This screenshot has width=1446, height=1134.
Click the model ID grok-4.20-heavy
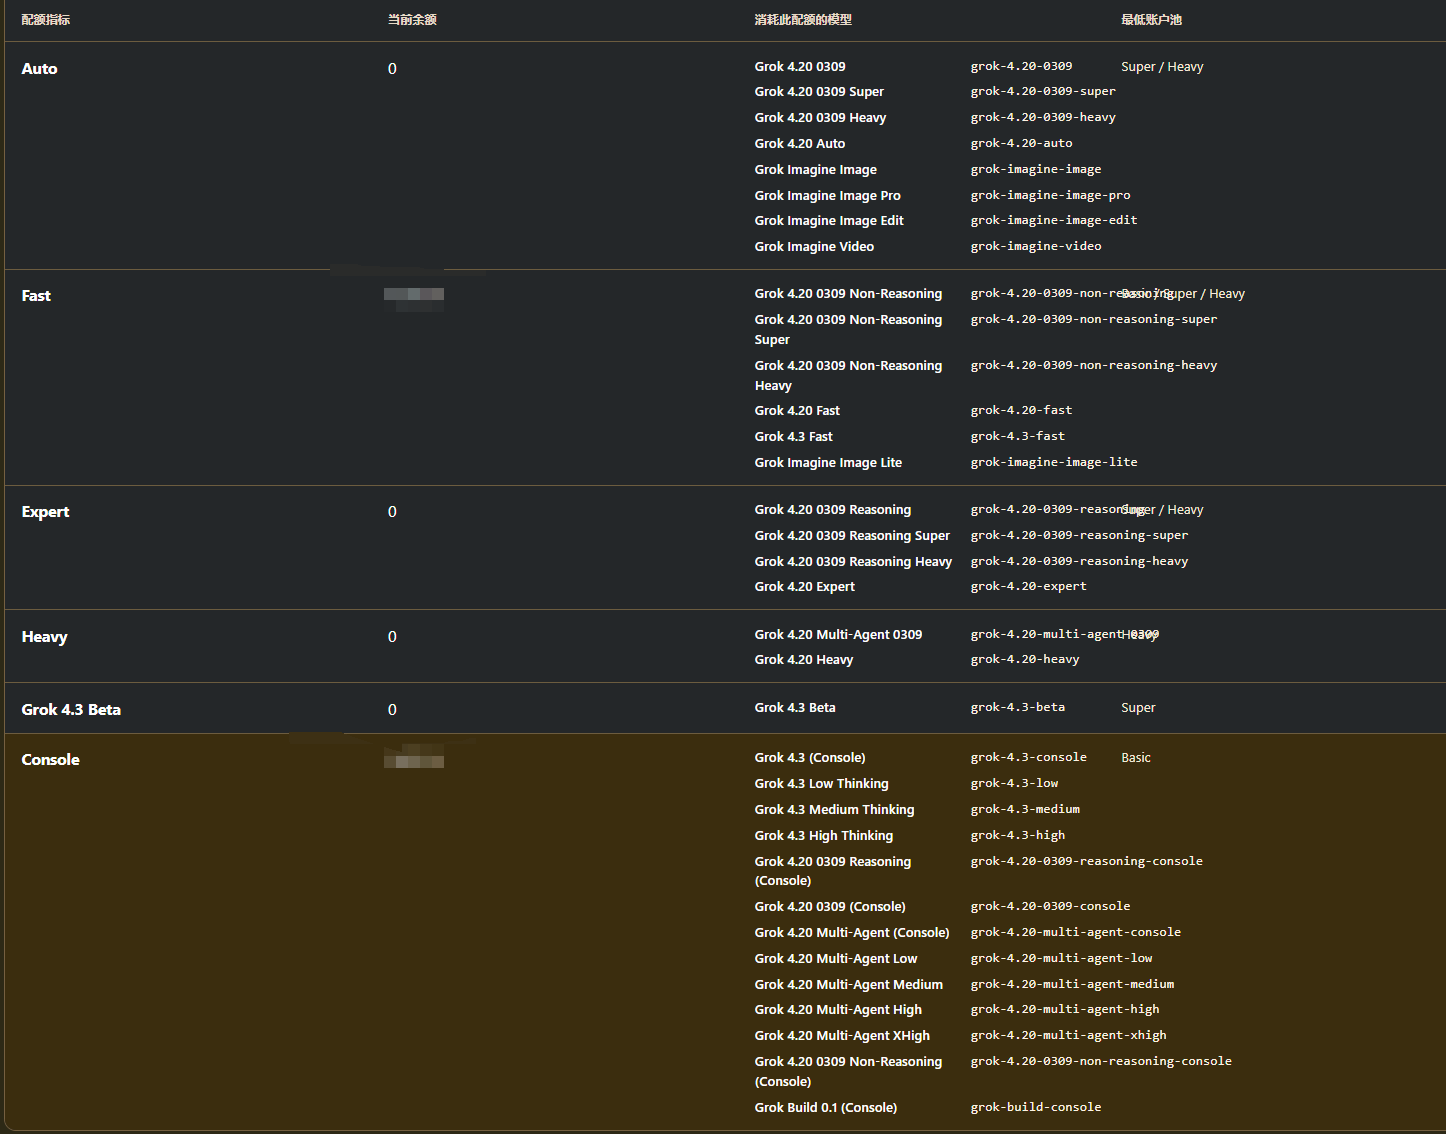point(1025,659)
